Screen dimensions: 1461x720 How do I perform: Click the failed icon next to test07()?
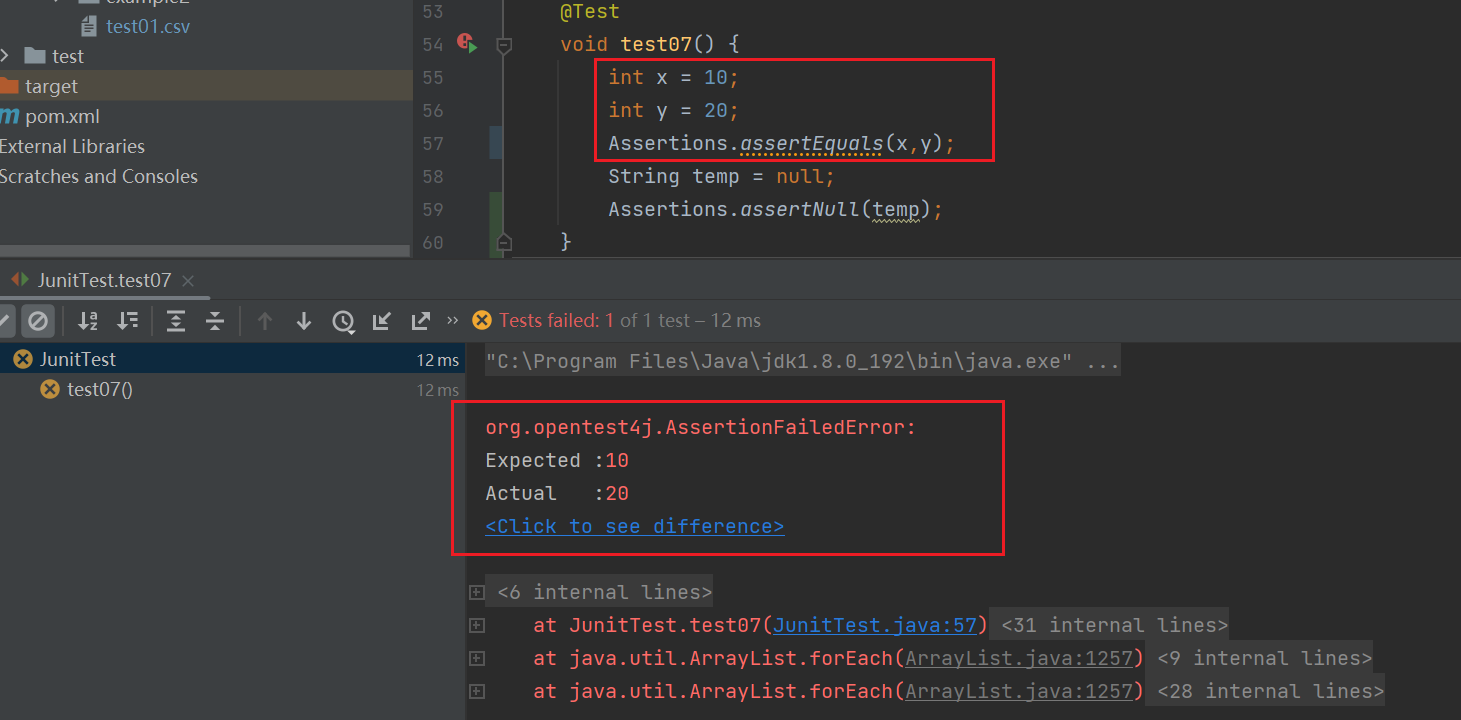click(x=49, y=389)
